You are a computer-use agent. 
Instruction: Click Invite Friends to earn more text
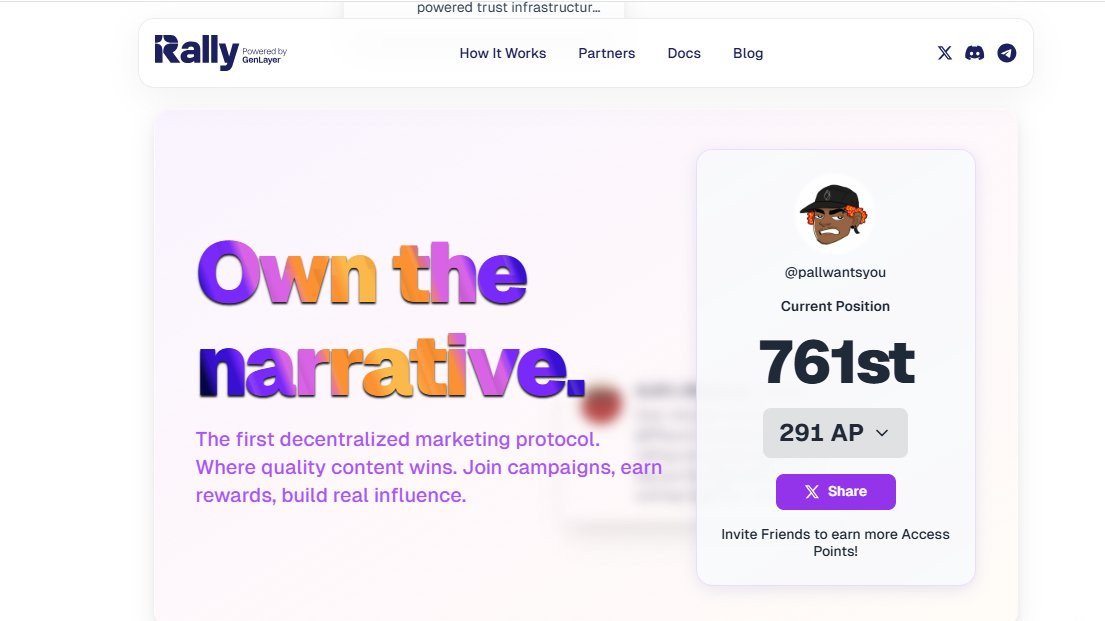pyautogui.click(x=835, y=543)
